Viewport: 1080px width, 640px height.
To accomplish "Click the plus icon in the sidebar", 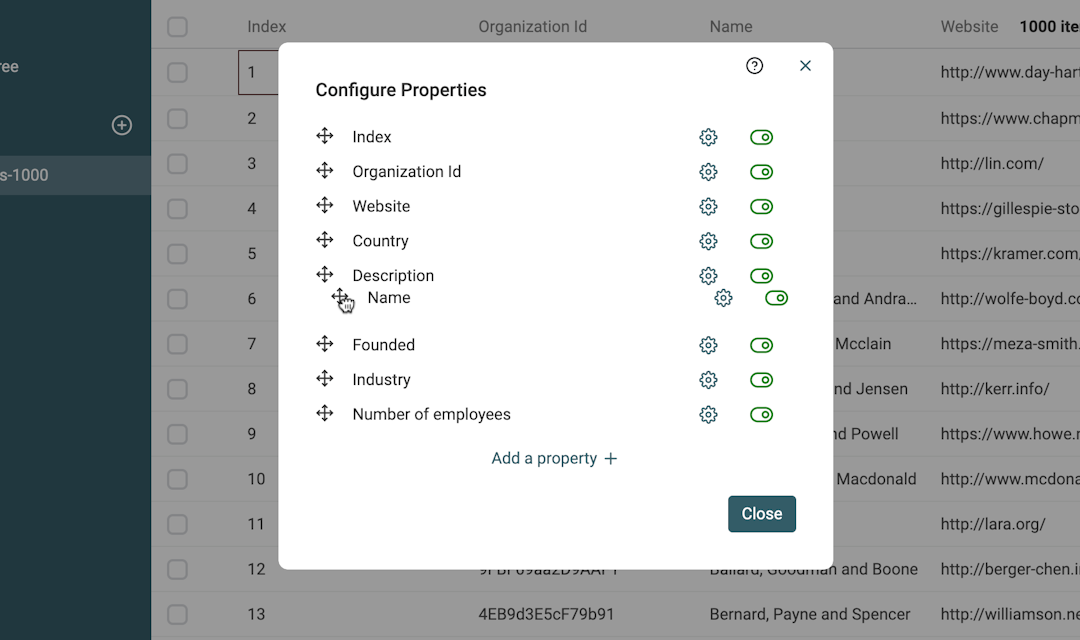I will (x=122, y=125).
